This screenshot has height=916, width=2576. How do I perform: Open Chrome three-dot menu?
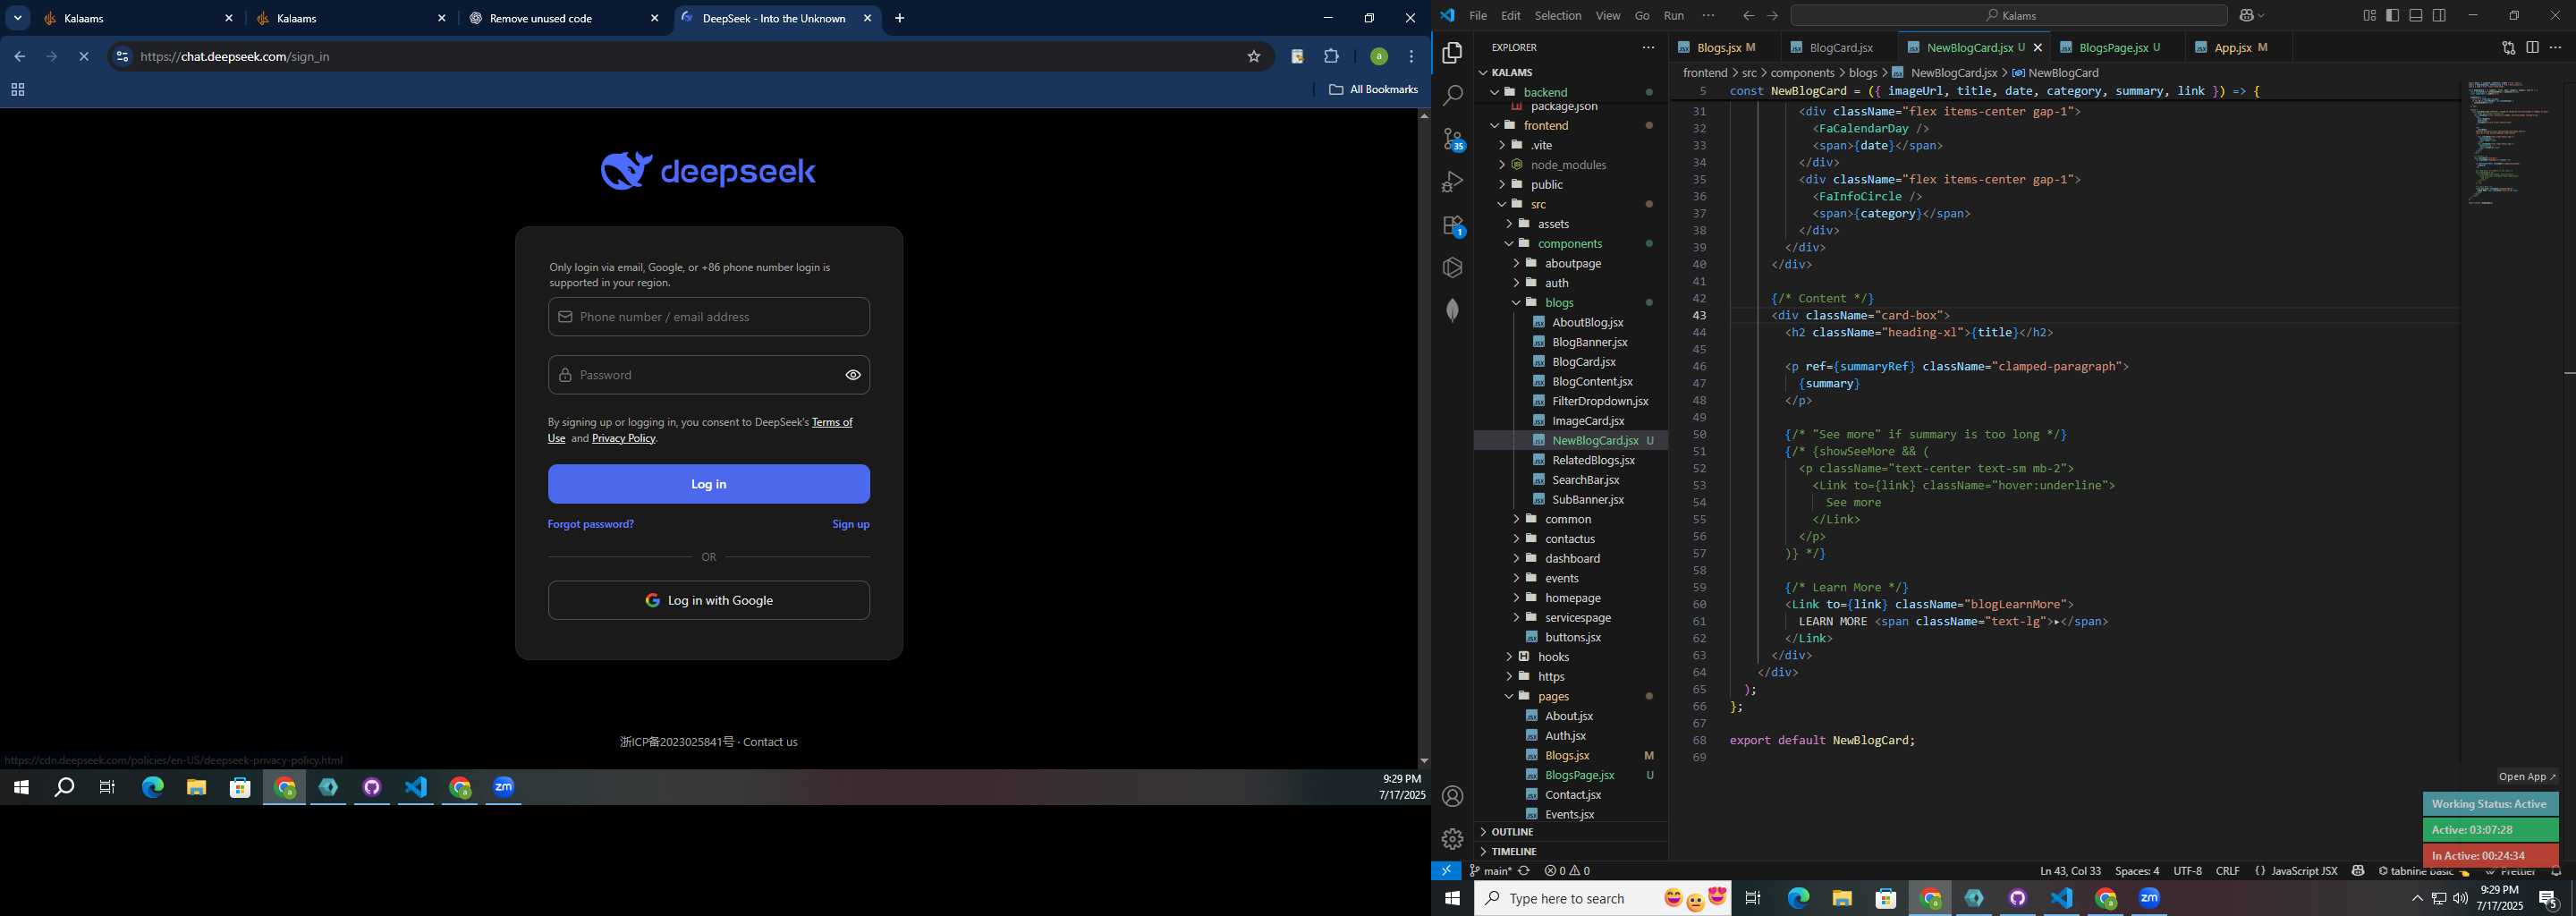click(1411, 57)
